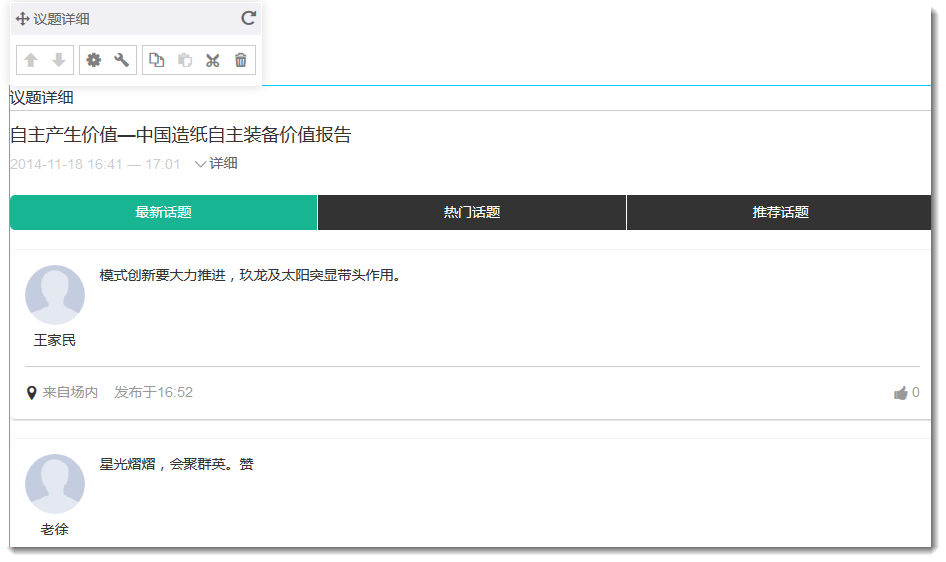The width and height of the screenshot is (946, 562).
Task: Click the paste clipboard icon
Action: [x=185, y=60]
